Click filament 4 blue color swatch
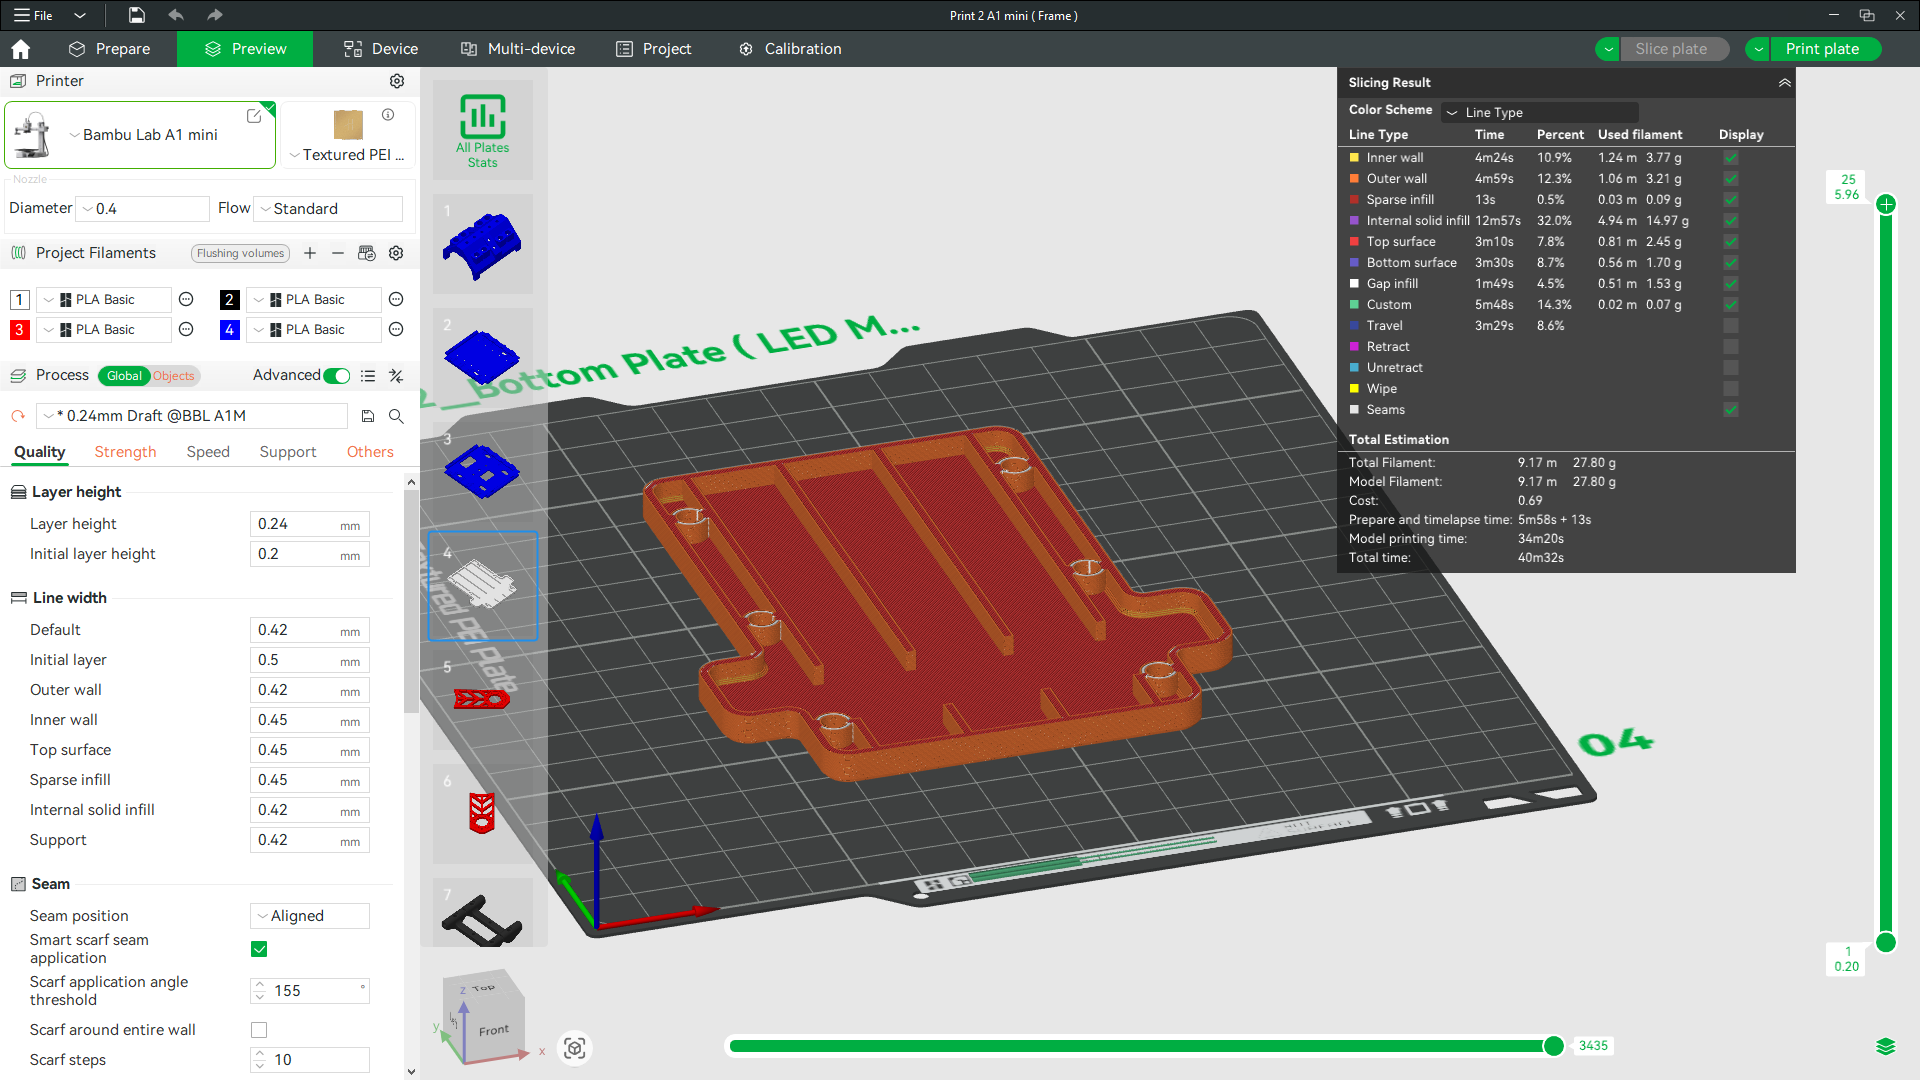The height and width of the screenshot is (1080, 1920). [x=229, y=329]
